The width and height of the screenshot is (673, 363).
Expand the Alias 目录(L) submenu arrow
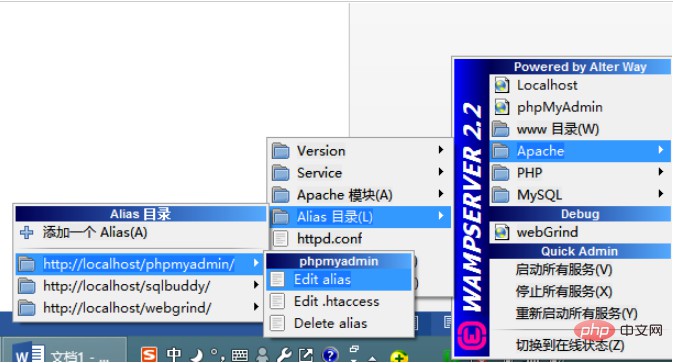click(441, 216)
